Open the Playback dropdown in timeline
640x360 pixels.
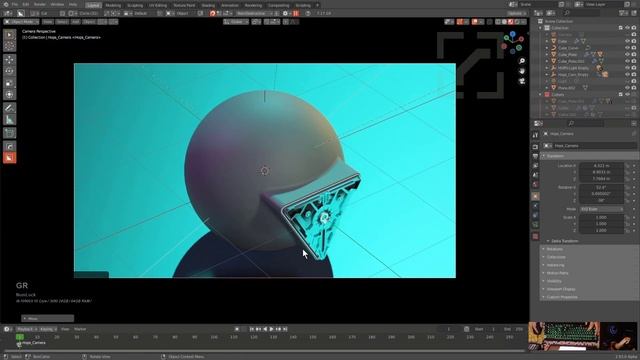(x=26, y=329)
